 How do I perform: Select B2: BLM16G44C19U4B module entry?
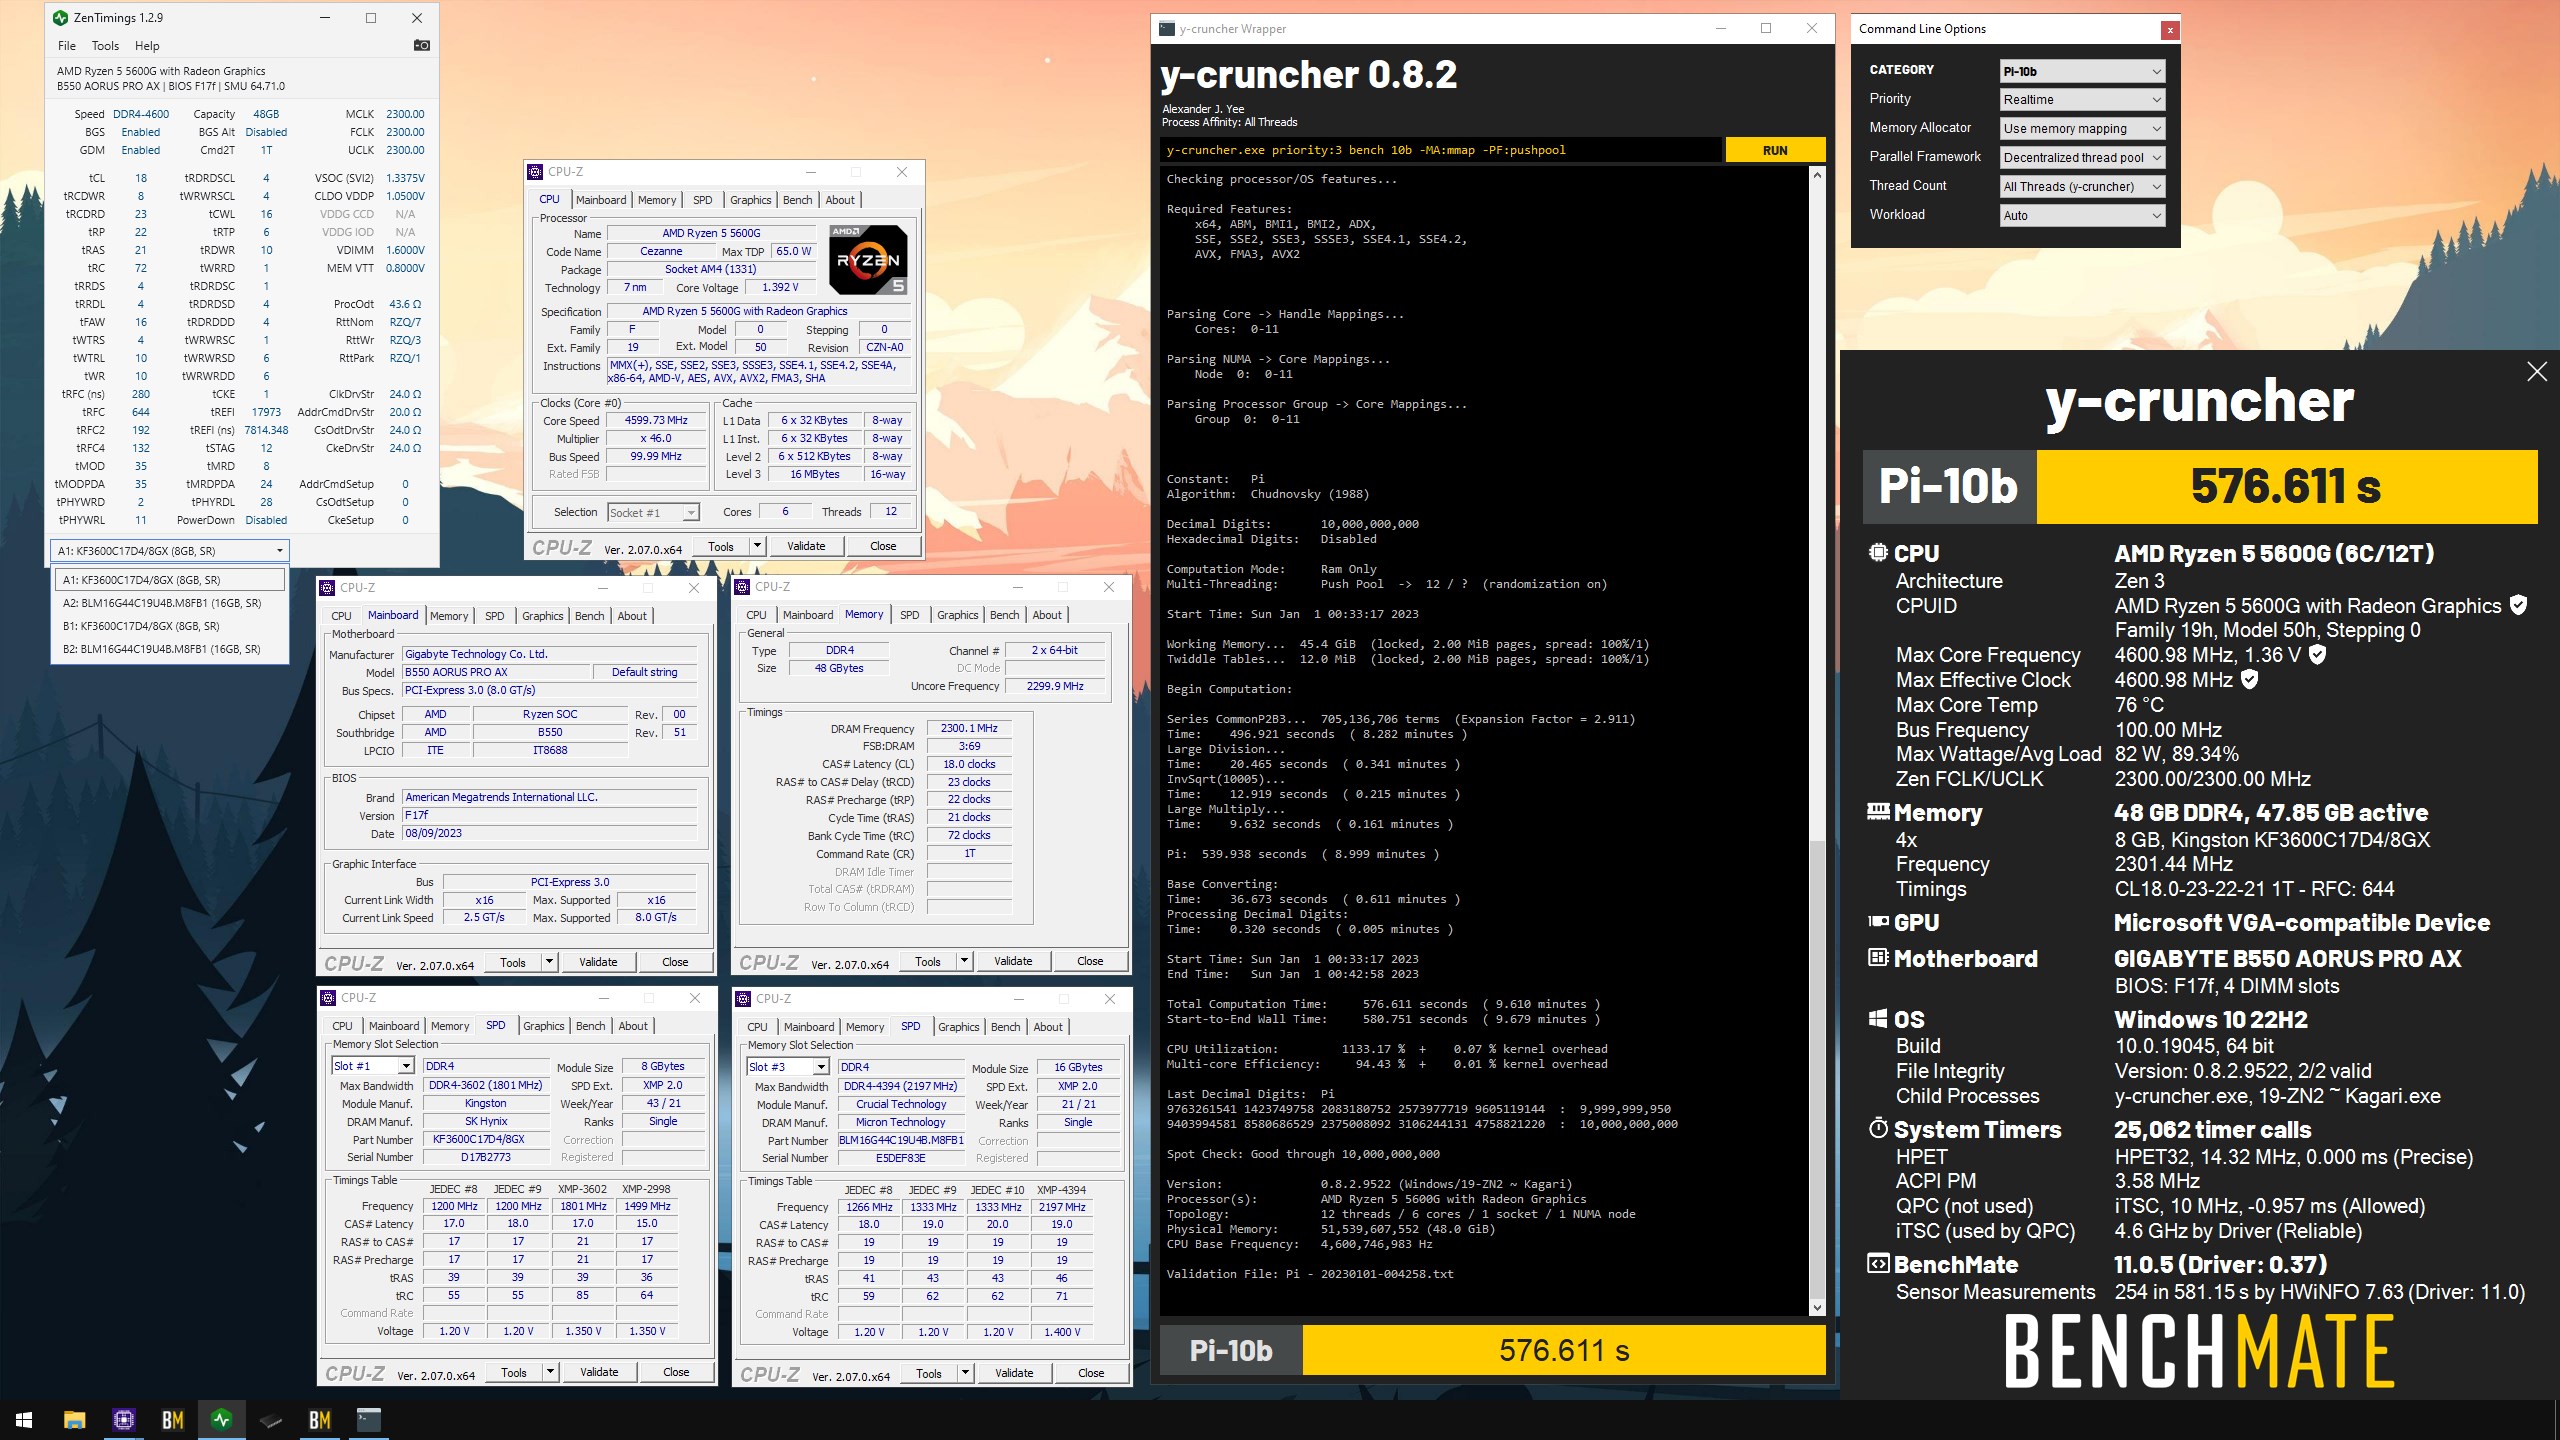coord(169,649)
